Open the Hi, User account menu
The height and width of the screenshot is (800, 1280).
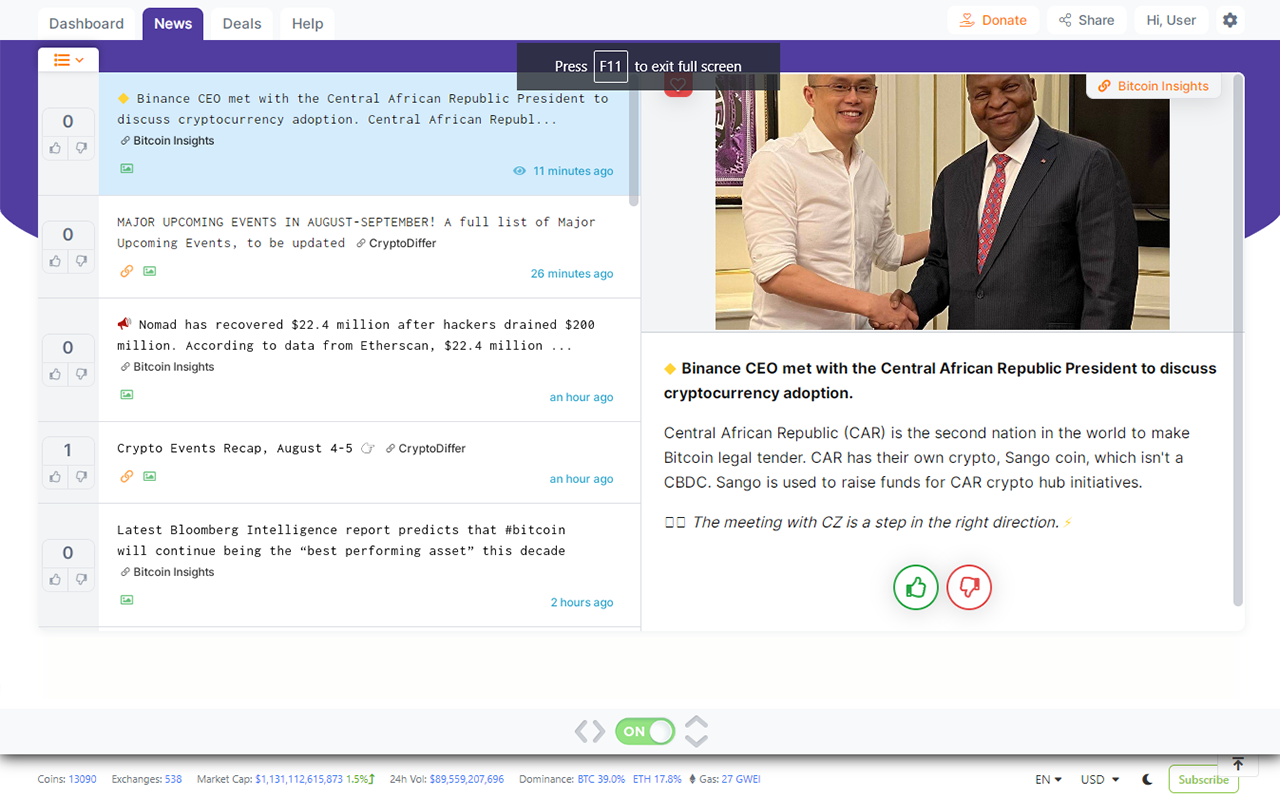coord(1171,20)
